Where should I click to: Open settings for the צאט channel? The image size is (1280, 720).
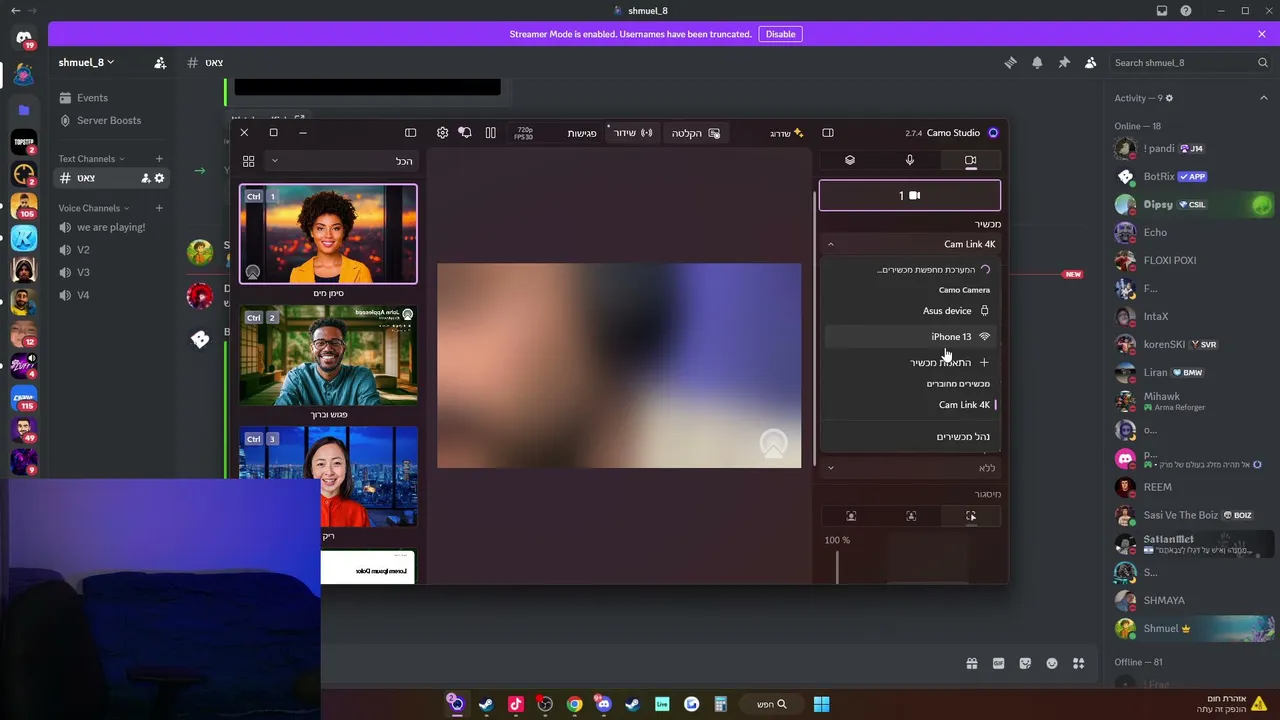coord(159,178)
